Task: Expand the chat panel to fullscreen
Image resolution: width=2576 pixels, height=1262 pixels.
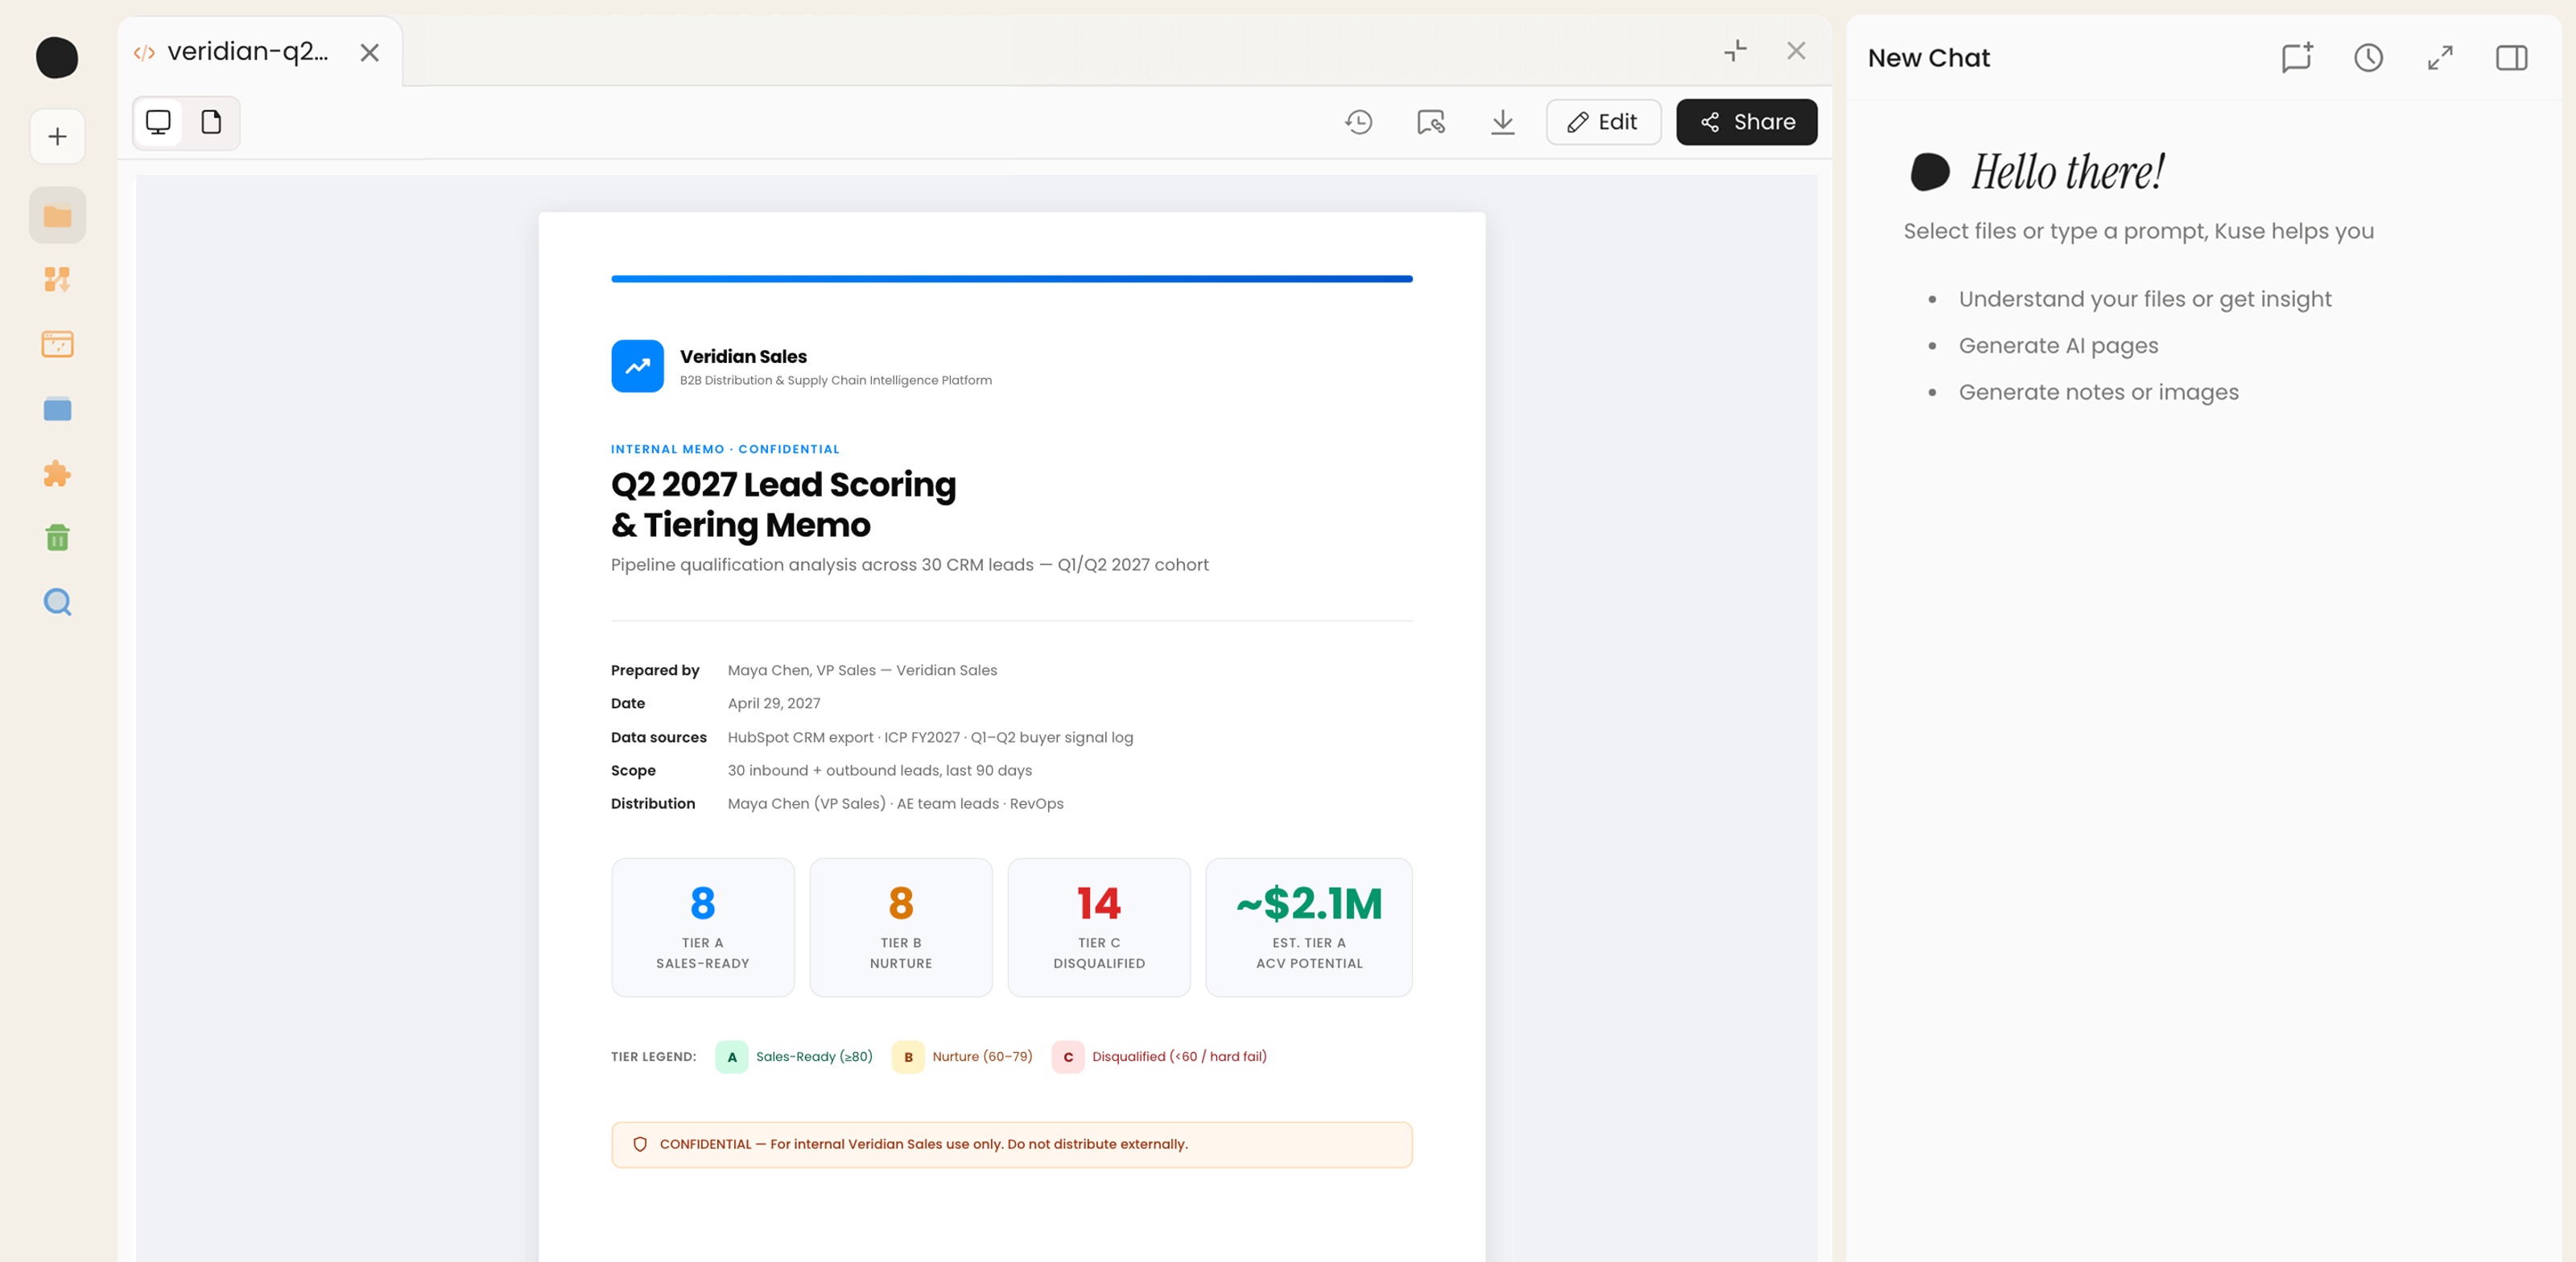Action: (2440, 57)
